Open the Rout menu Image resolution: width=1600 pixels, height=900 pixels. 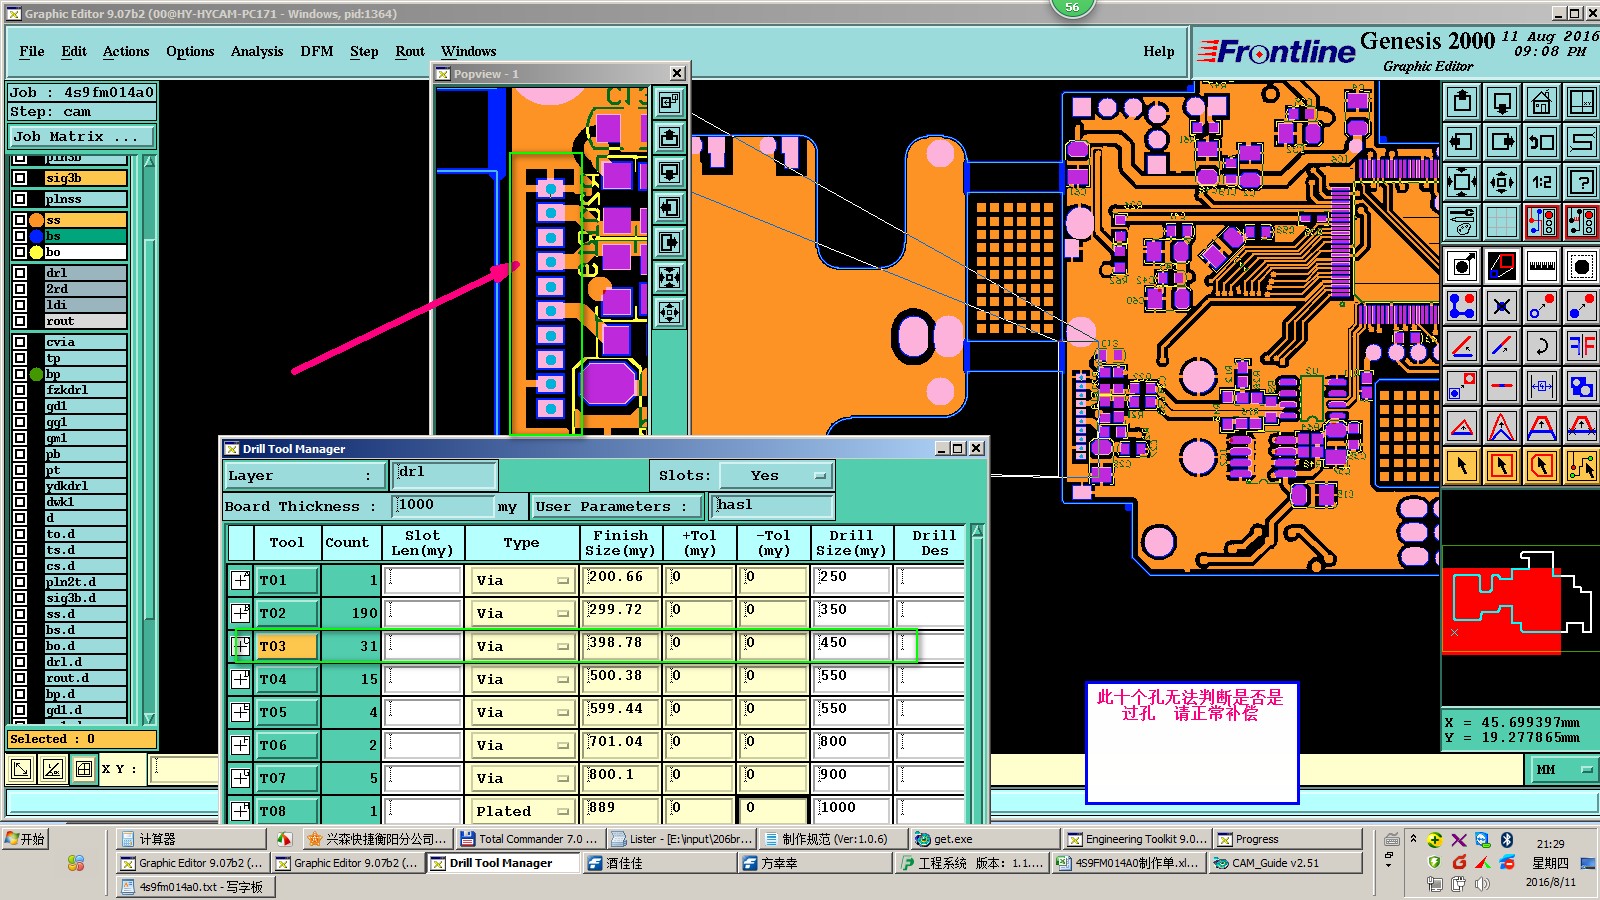410,51
